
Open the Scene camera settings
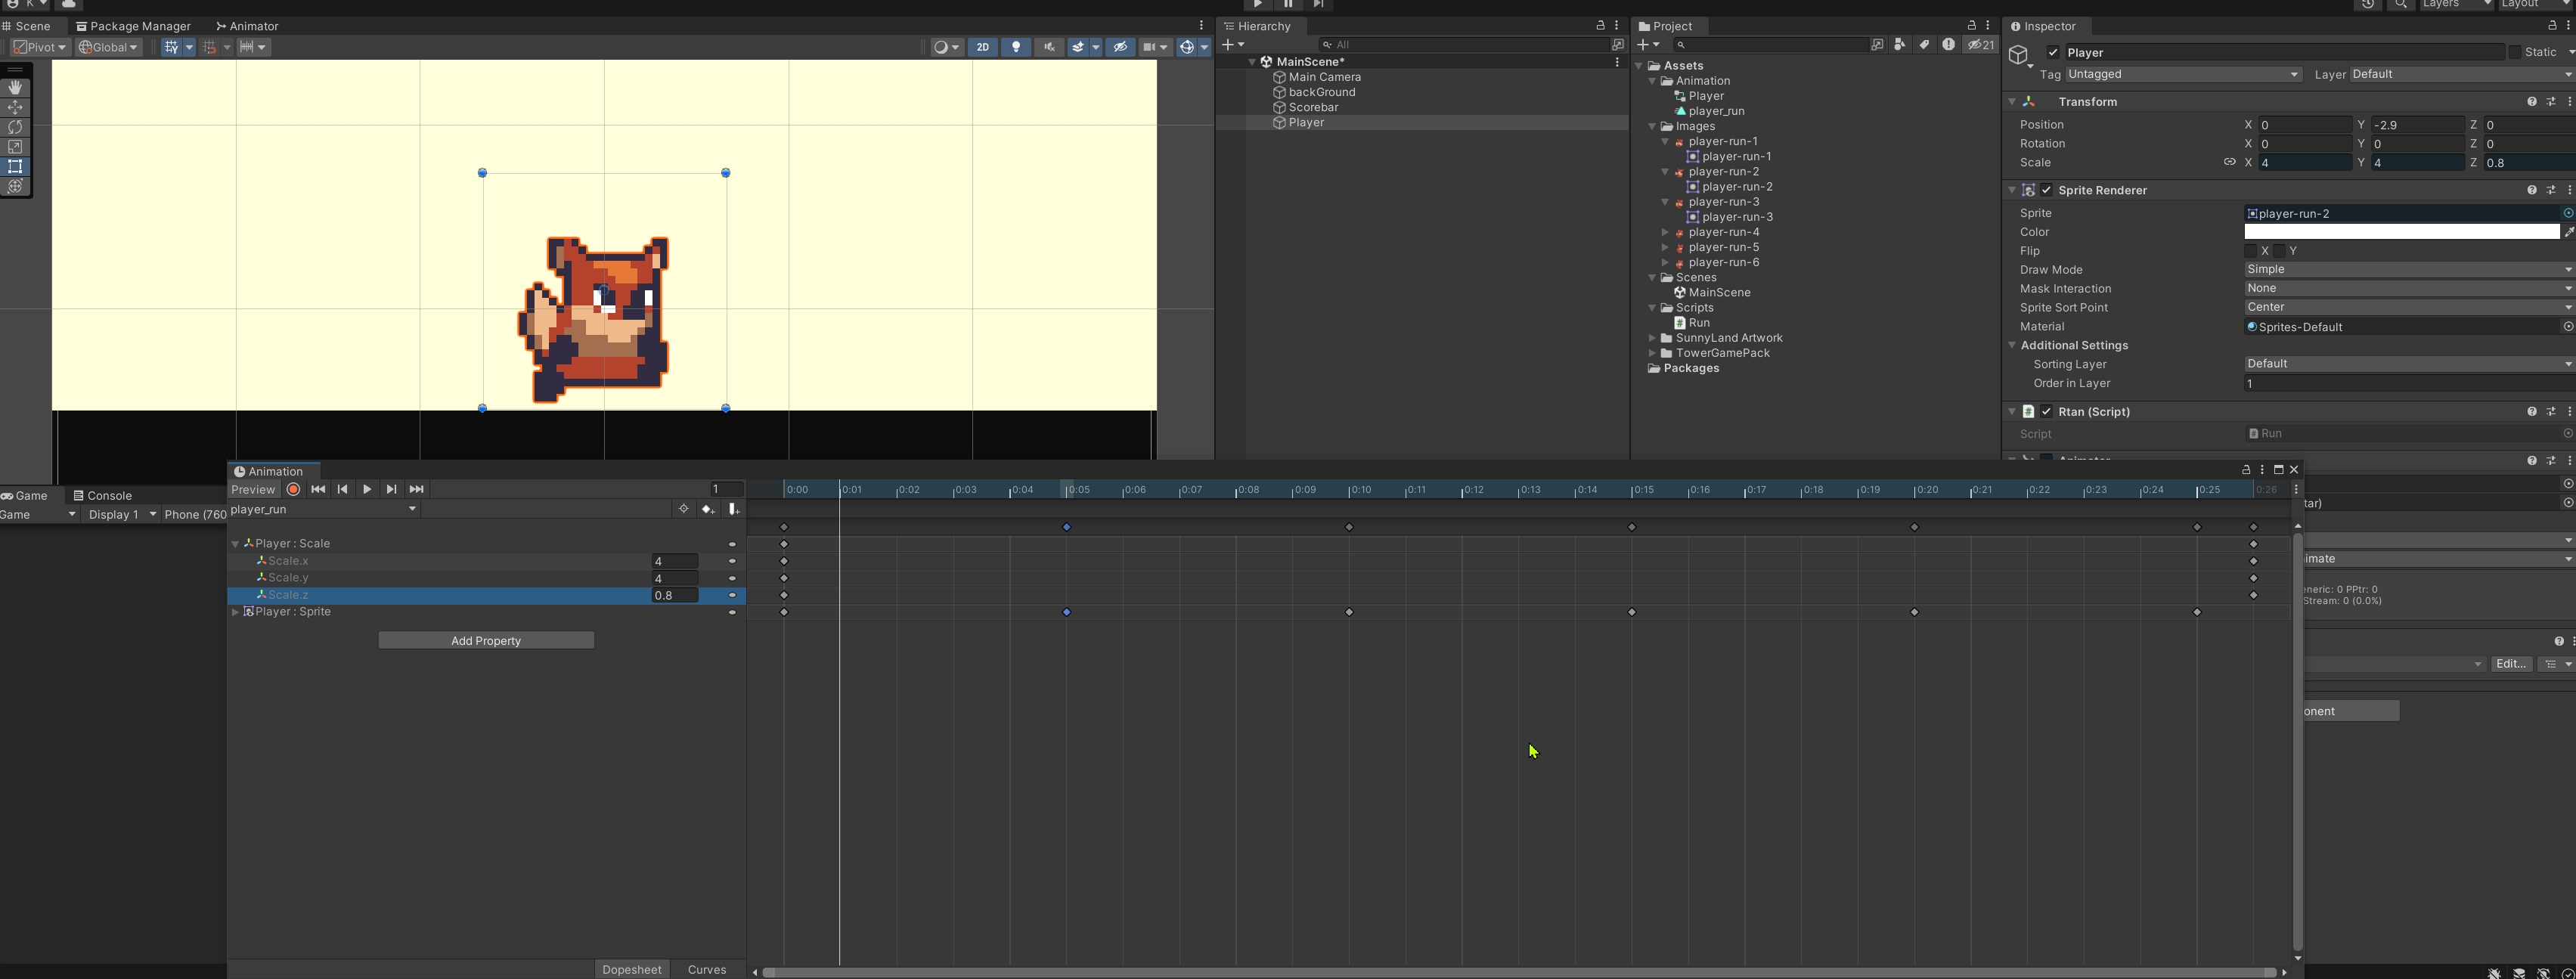point(1150,47)
